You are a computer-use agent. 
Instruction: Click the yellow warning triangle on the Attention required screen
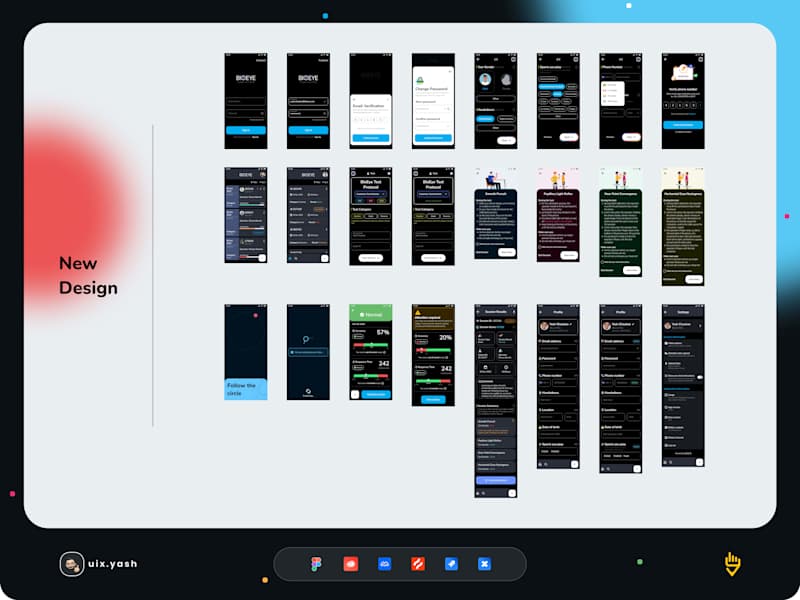pyautogui.click(x=418, y=312)
